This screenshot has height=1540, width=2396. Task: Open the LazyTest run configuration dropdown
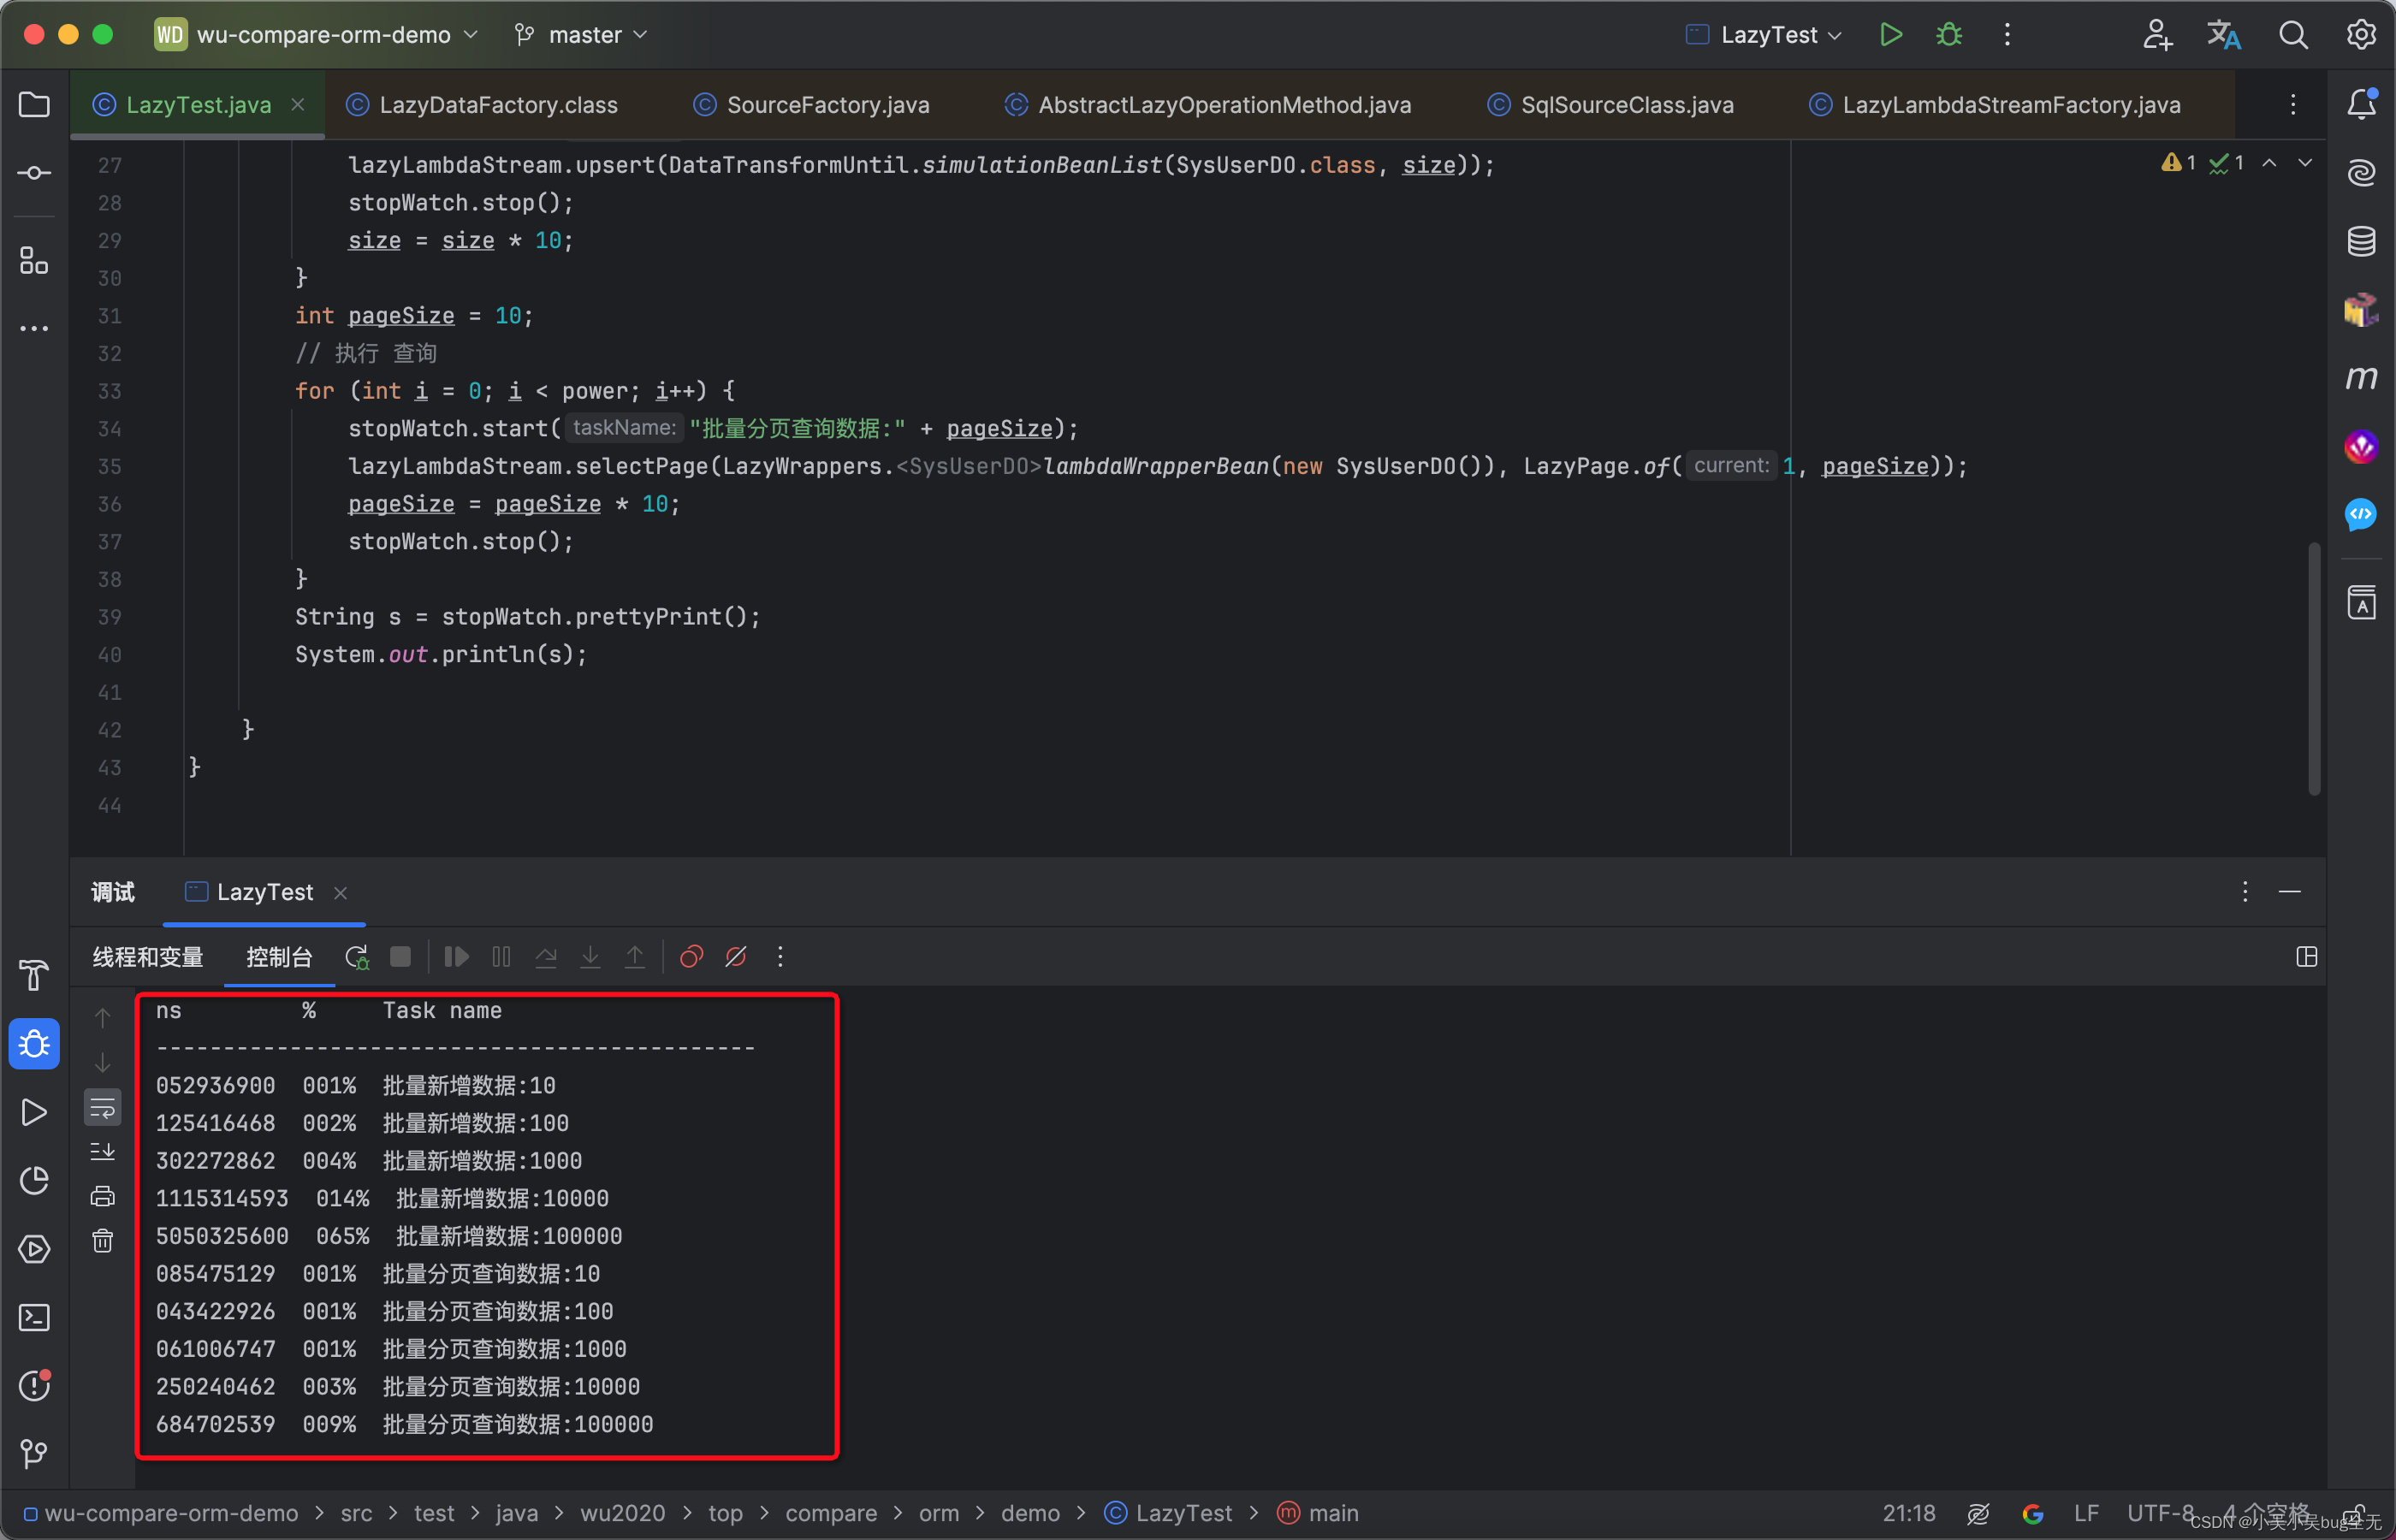click(x=1764, y=35)
